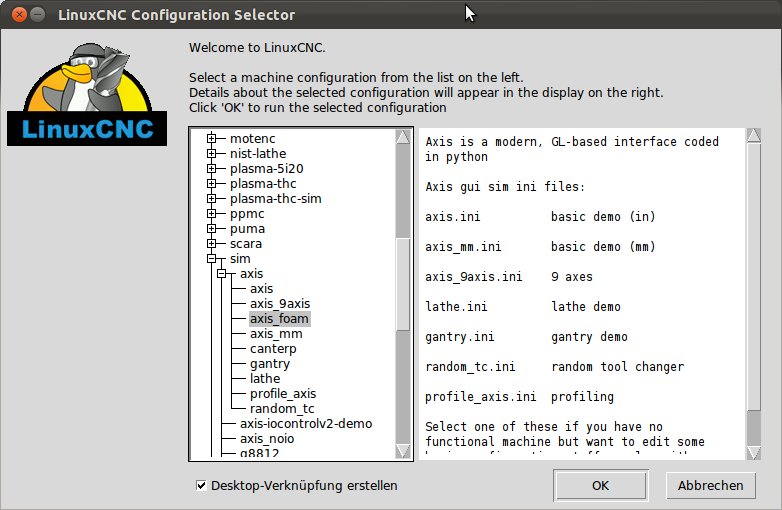
Task: Expand the scara tree node
Action: 211,243
